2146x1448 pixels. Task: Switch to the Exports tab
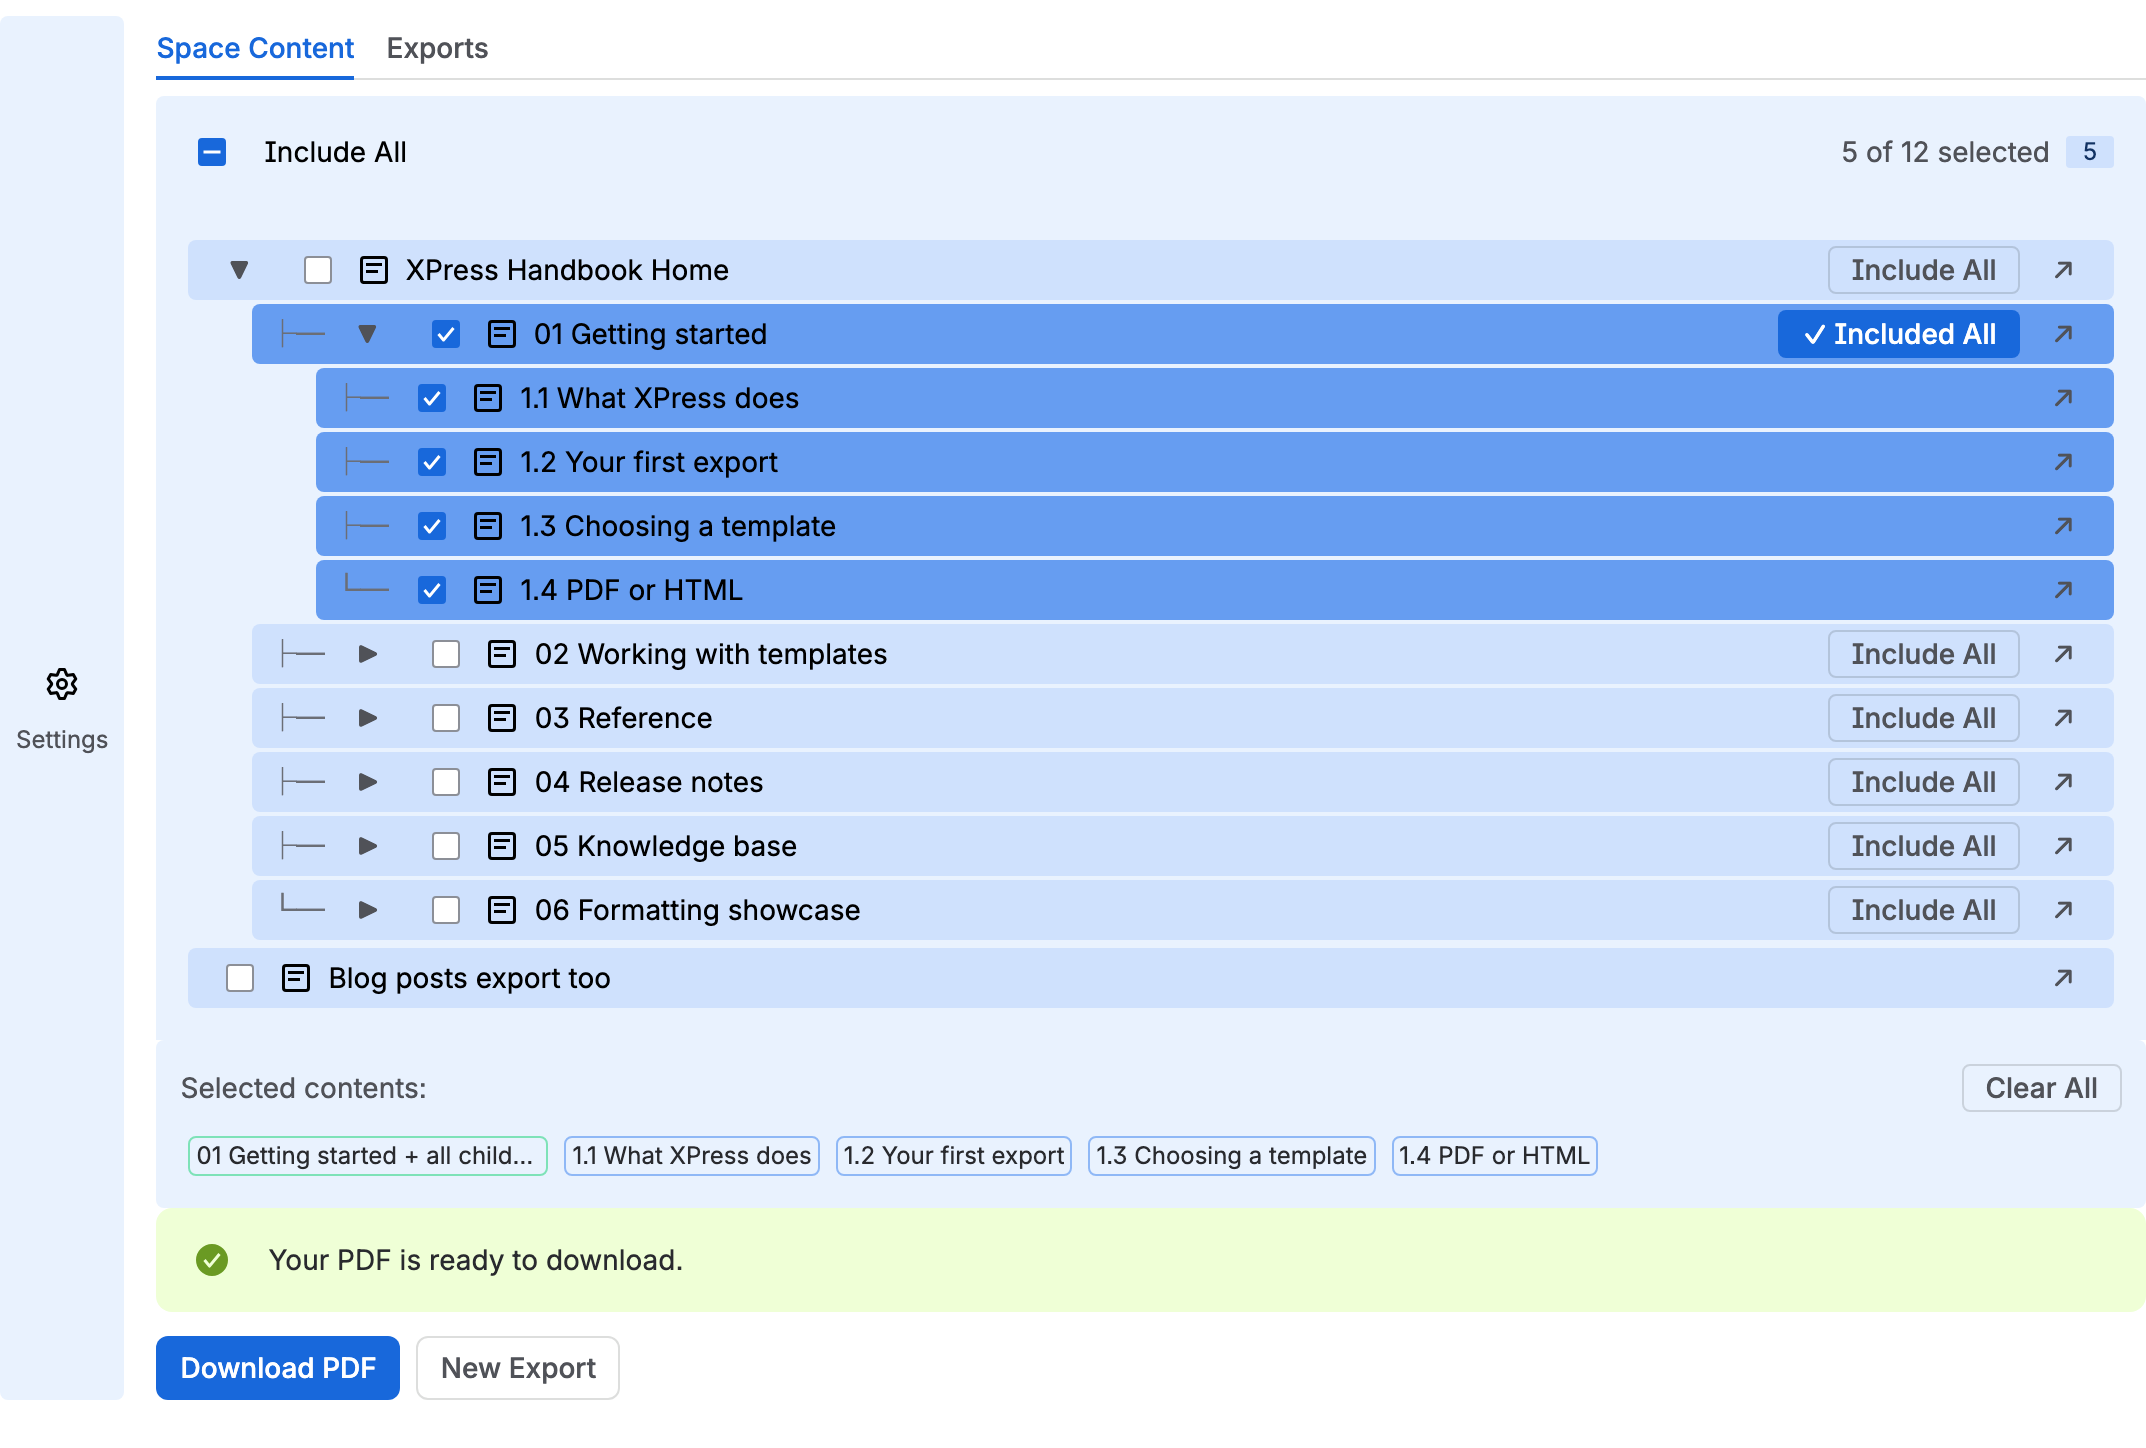[437, 48]
